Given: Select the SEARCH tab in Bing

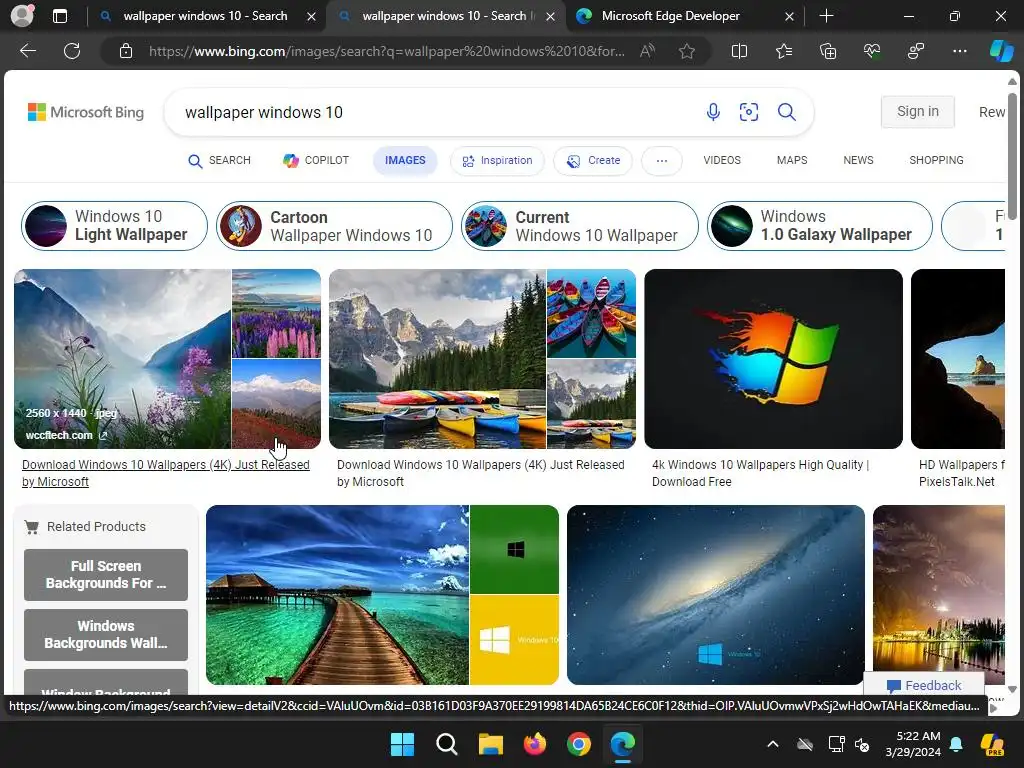Looking at the screenshot, I should point(219,161).
